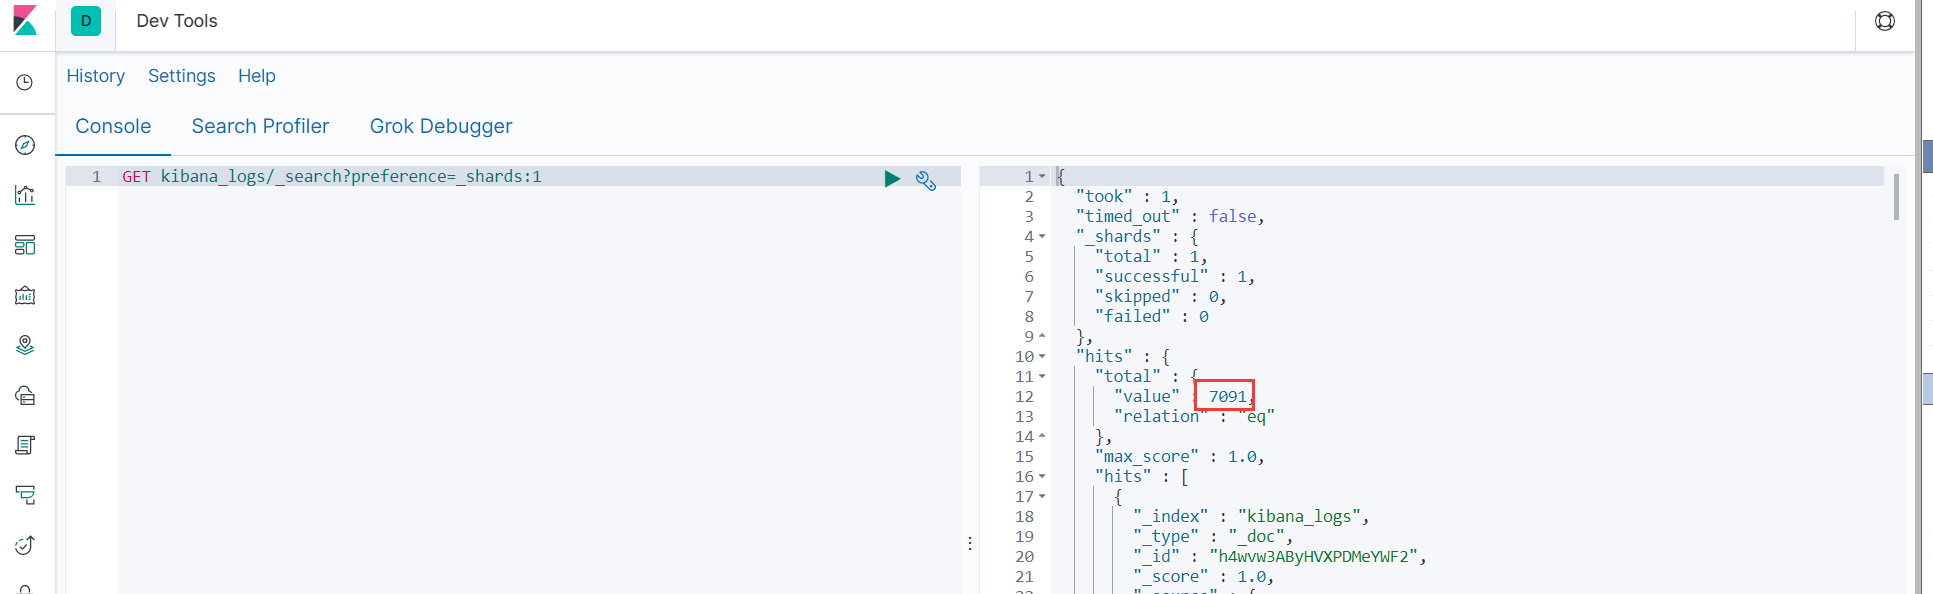Click the "relation" : "eq" line

pyautogui.click(x=1194, y=416)
